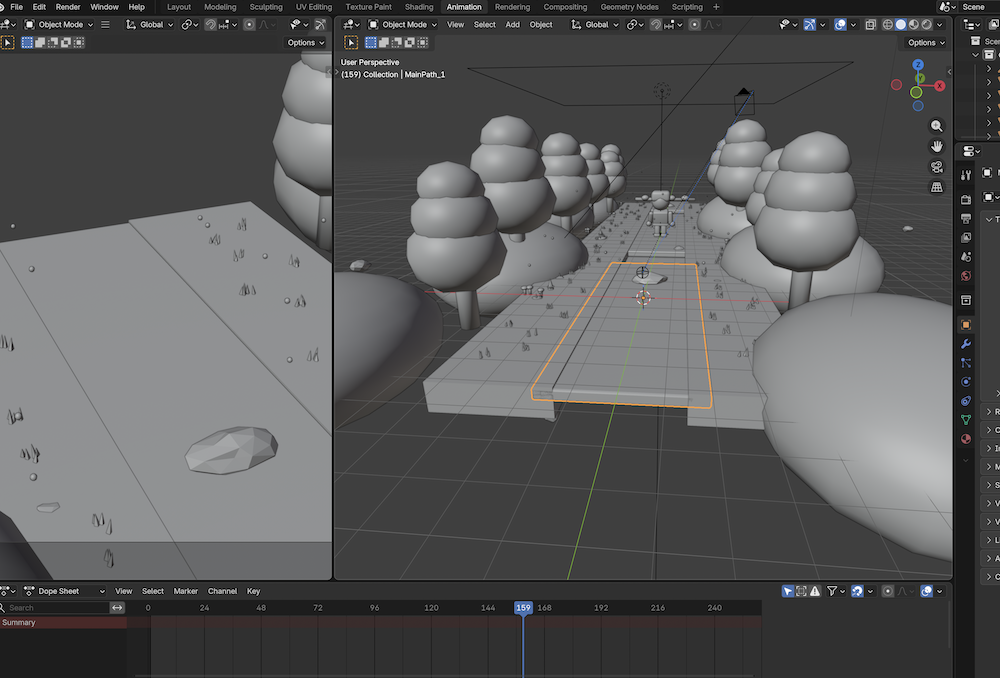Click the red X axis gizmo ball
The image size is (1000, 678).
coord(939,85)
